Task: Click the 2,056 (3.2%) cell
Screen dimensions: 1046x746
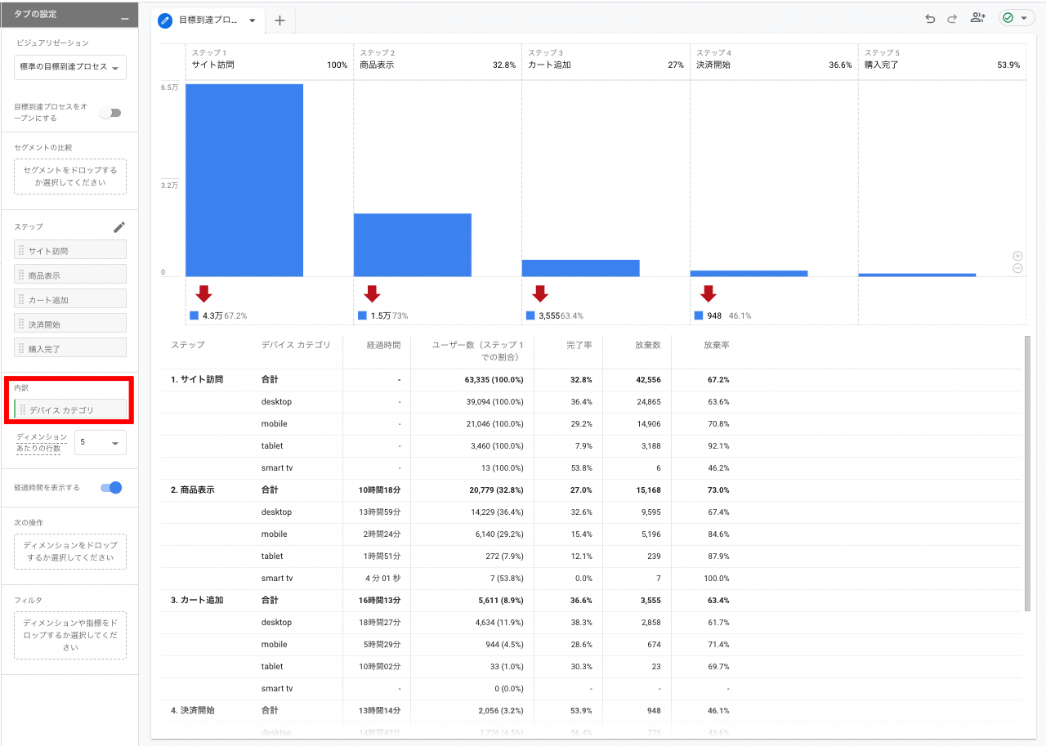Action: click(x=500, y=710)
